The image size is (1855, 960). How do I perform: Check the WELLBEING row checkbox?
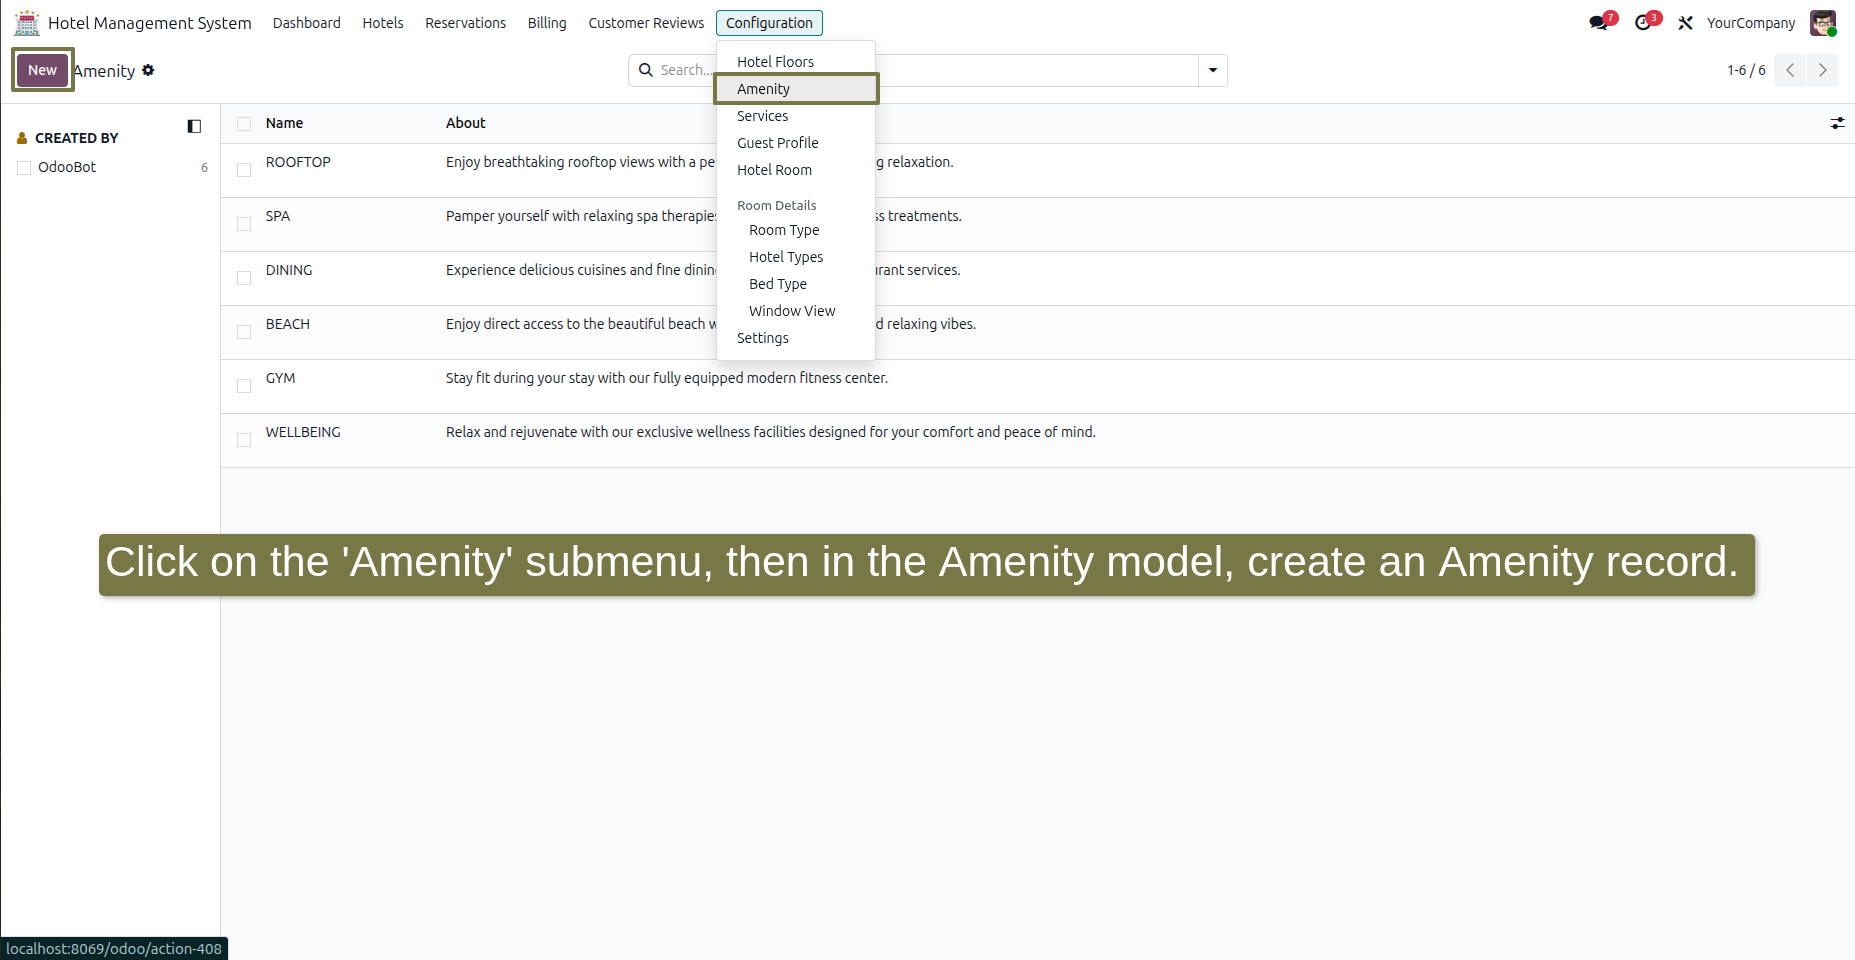tap(244, 440)
